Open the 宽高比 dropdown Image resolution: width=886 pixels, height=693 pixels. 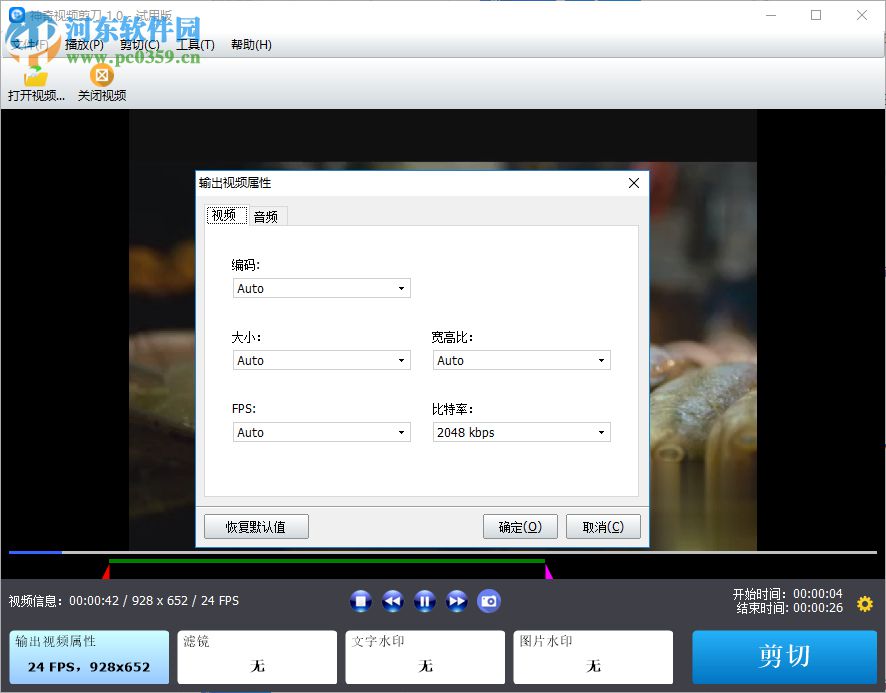point(522,360)
